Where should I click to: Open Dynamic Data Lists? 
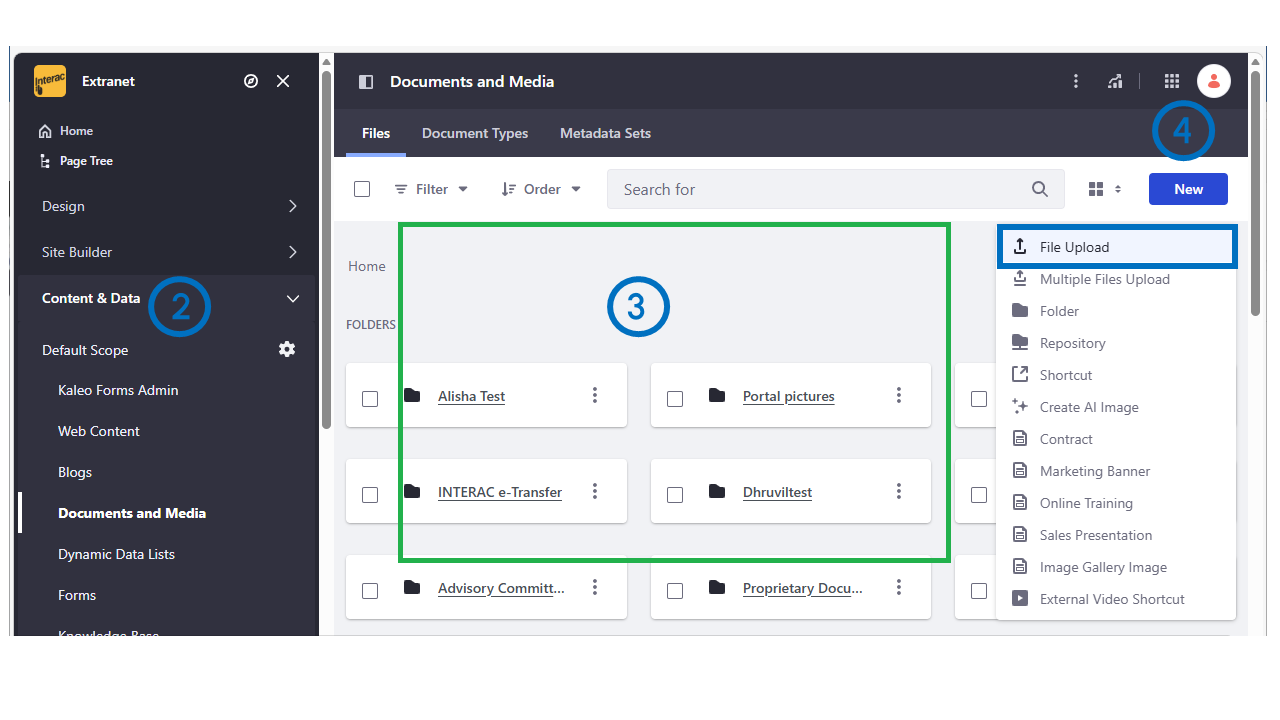tap(116, 554)
